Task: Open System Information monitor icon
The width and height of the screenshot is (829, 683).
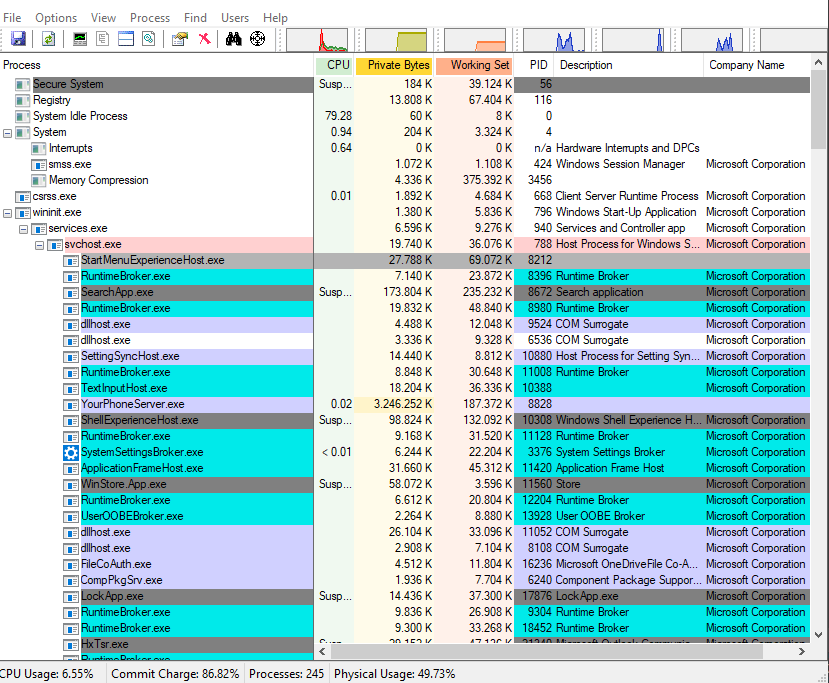Action: pyautogui.click(x=80, y=39)
